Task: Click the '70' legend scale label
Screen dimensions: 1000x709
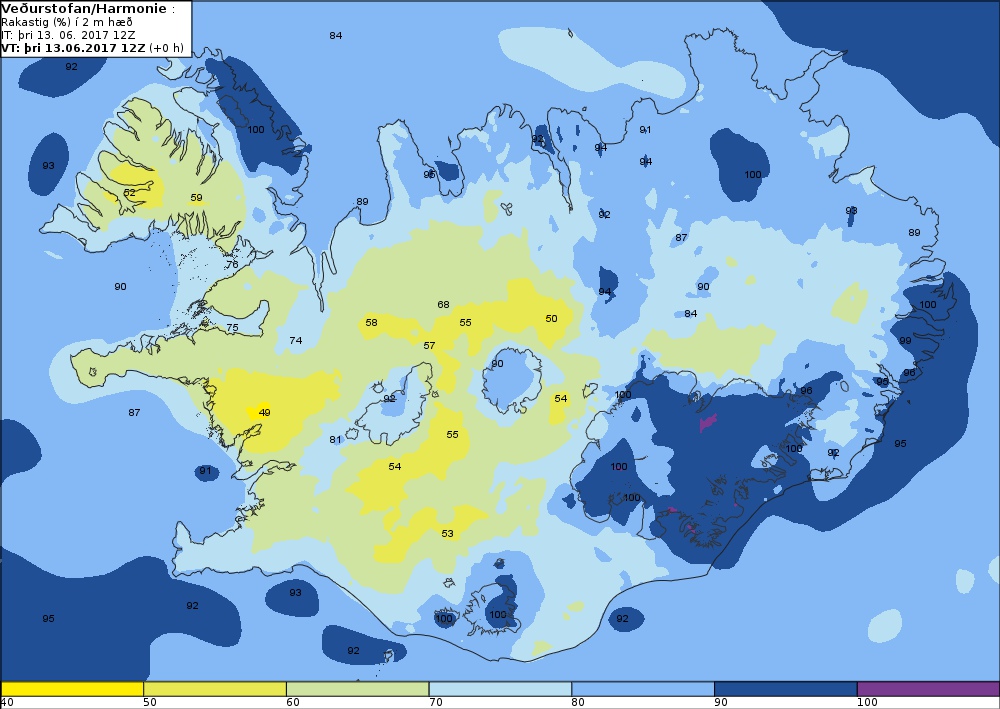Action: (436, 703)
